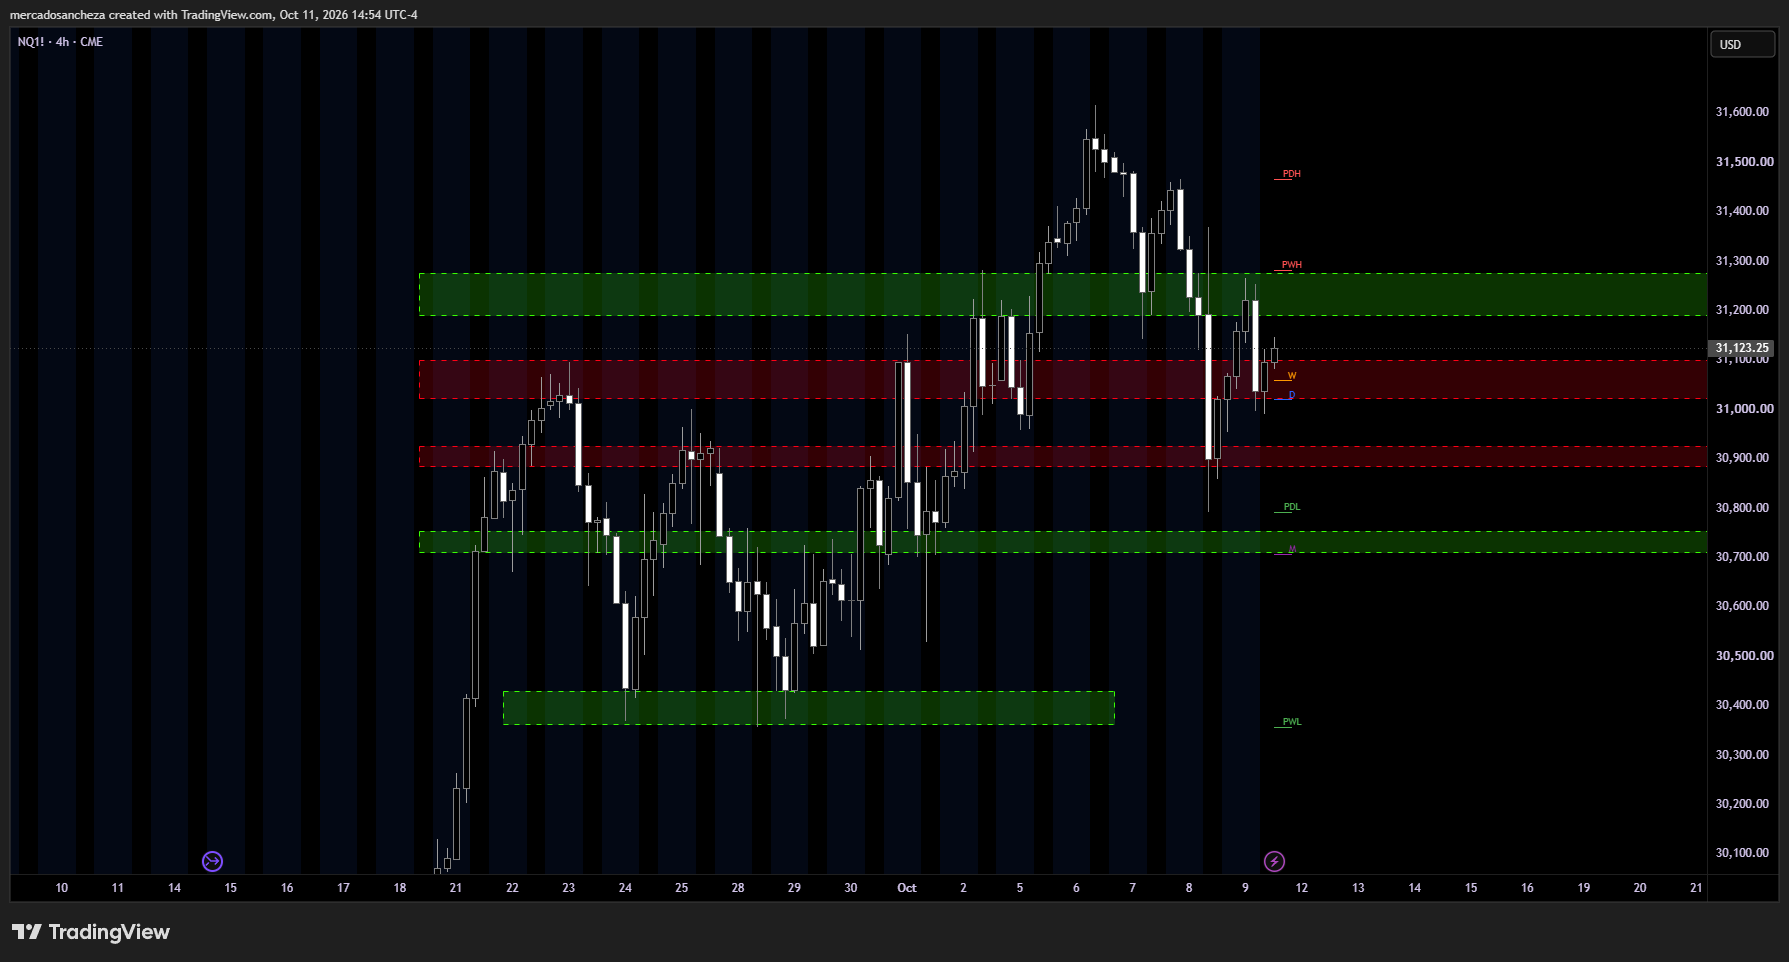The width and height of the screenshot is (1789, 962).
Task: Click the date 12 on the time axis
Action: coord(1301,888)
